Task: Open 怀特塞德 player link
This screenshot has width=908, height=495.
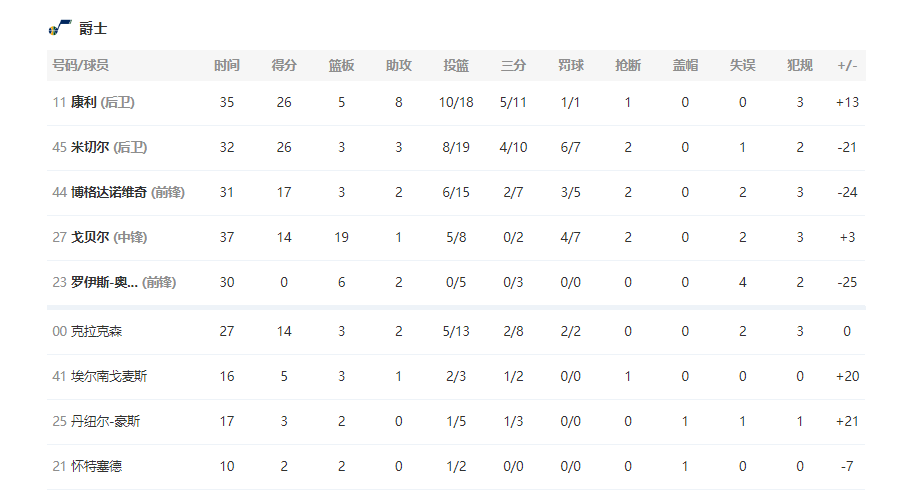Action: [x=97, y=466]
